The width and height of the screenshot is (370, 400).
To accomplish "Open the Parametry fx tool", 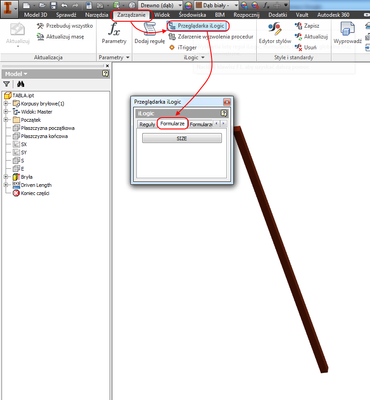I will click(x=114, y=33).
